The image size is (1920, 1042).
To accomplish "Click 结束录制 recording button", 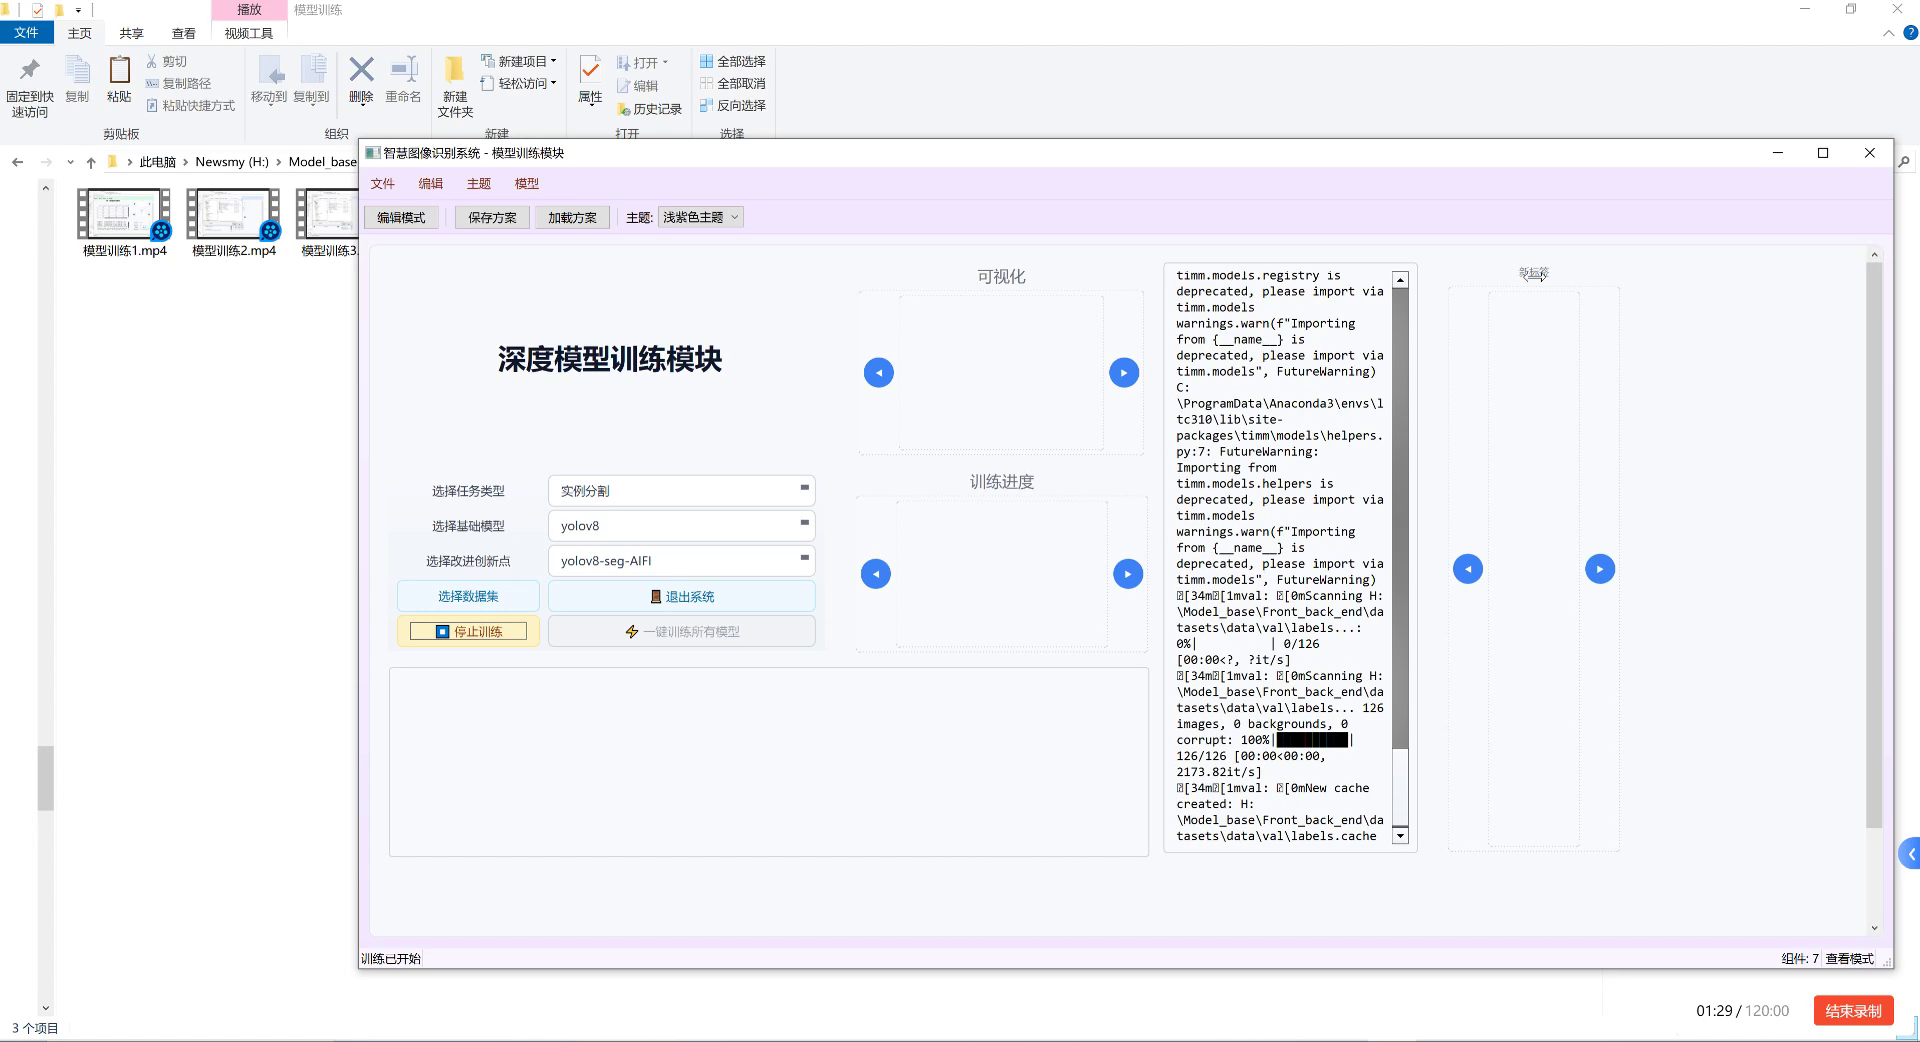I will [1854, 1011].
